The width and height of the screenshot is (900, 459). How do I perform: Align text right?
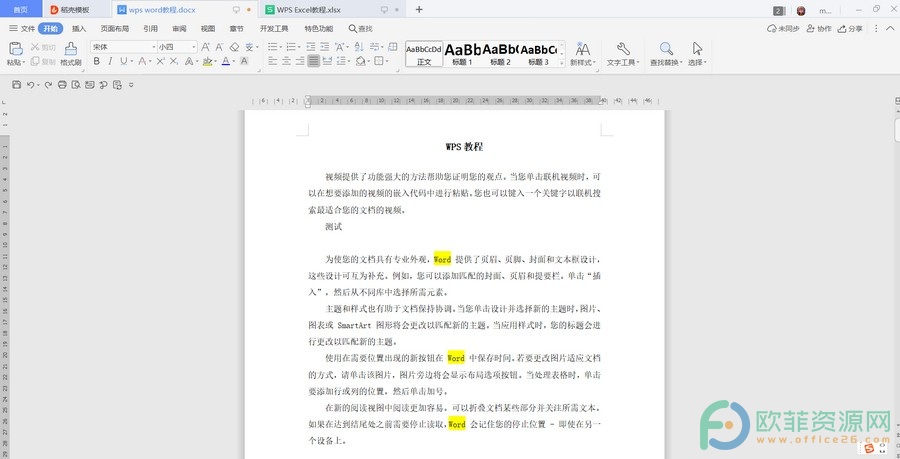300,61
